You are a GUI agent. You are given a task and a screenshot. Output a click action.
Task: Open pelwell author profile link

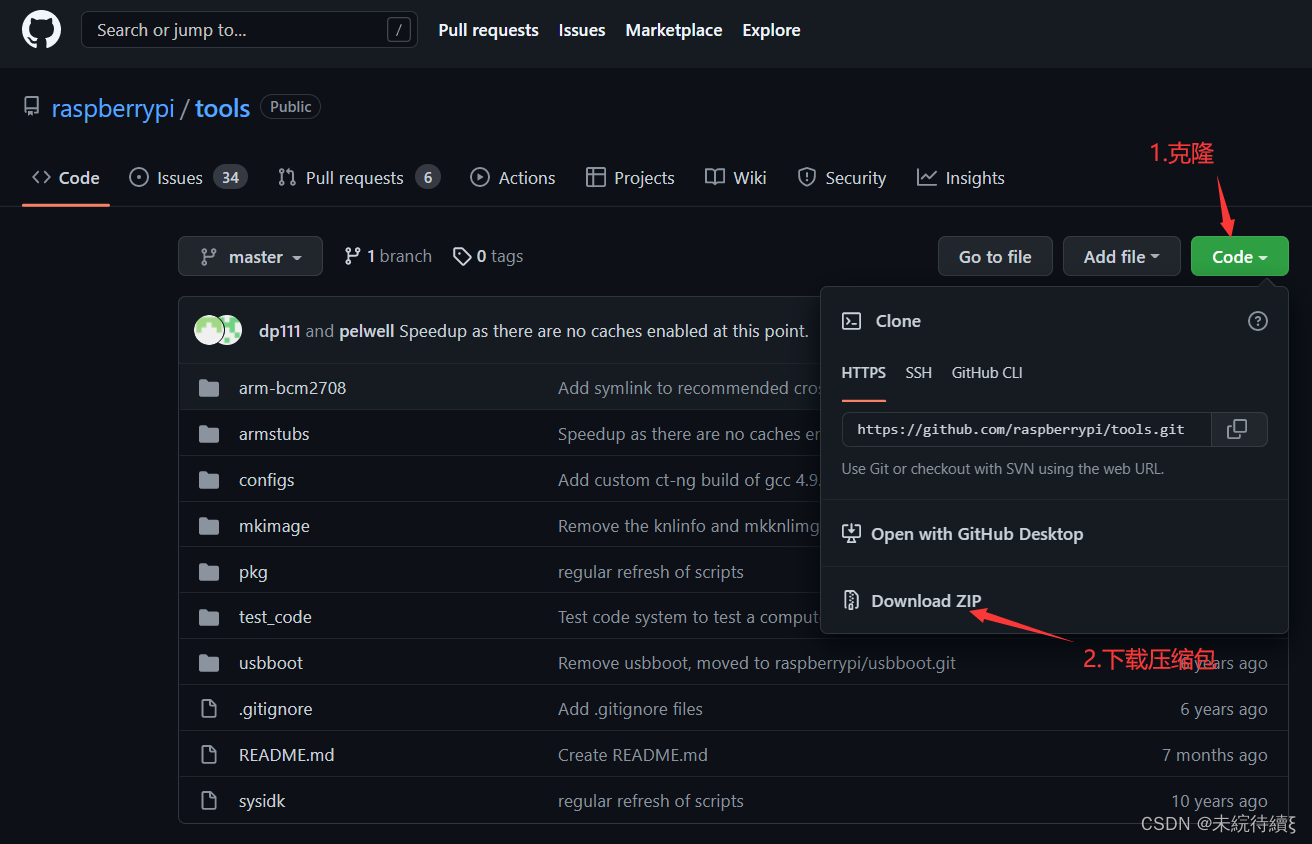(367, 331)
